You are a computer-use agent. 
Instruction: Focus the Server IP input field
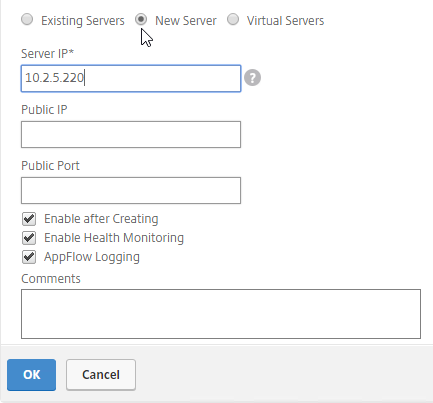pos(131,78)
